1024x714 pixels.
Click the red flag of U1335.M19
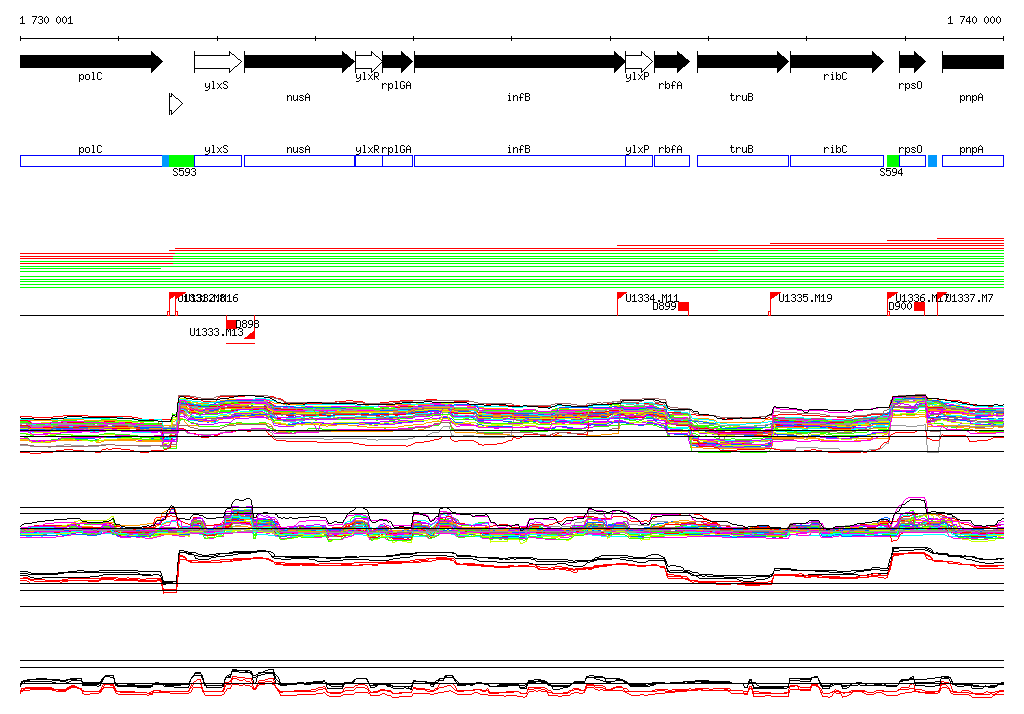click(775, 296)
